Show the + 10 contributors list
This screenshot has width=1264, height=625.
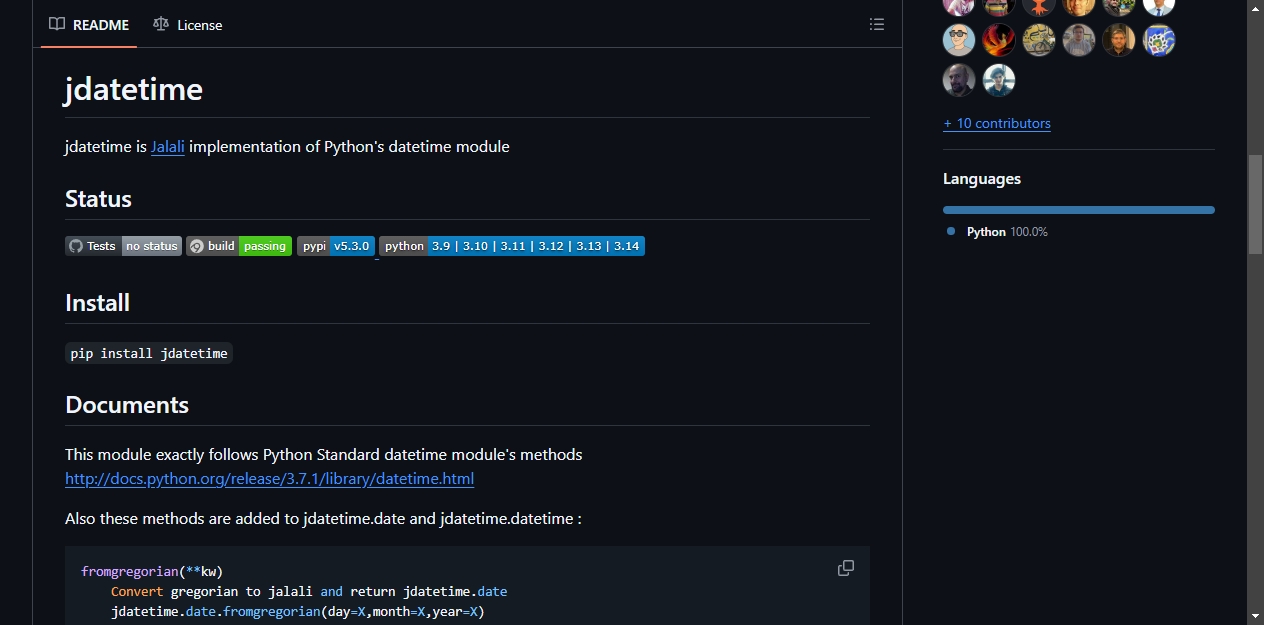997,124
